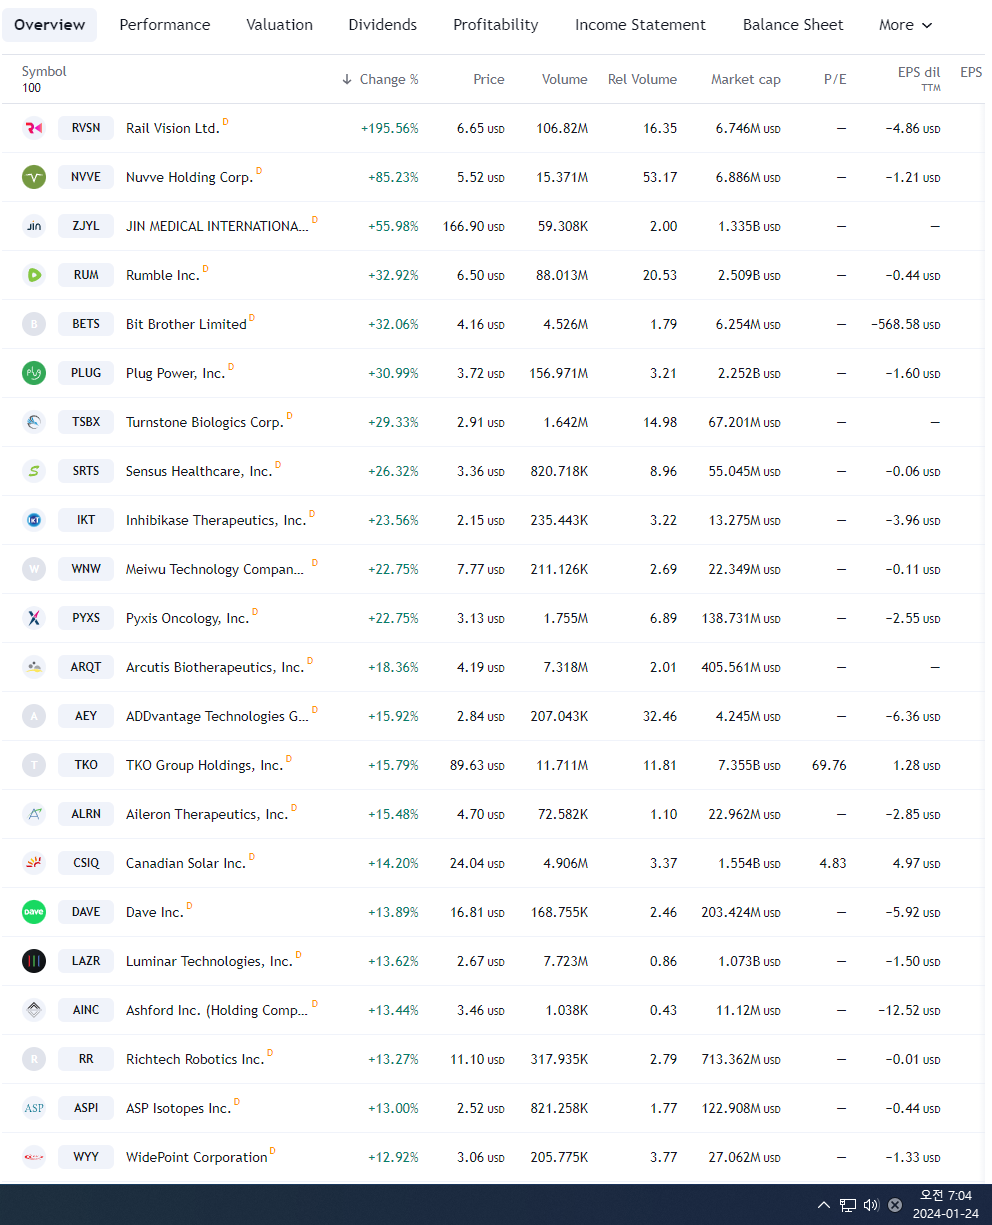Click the Arcutis Biotherapeutics logo icon
The width and height of the screenshot is (992, 1225).
[x=34, y=667]
